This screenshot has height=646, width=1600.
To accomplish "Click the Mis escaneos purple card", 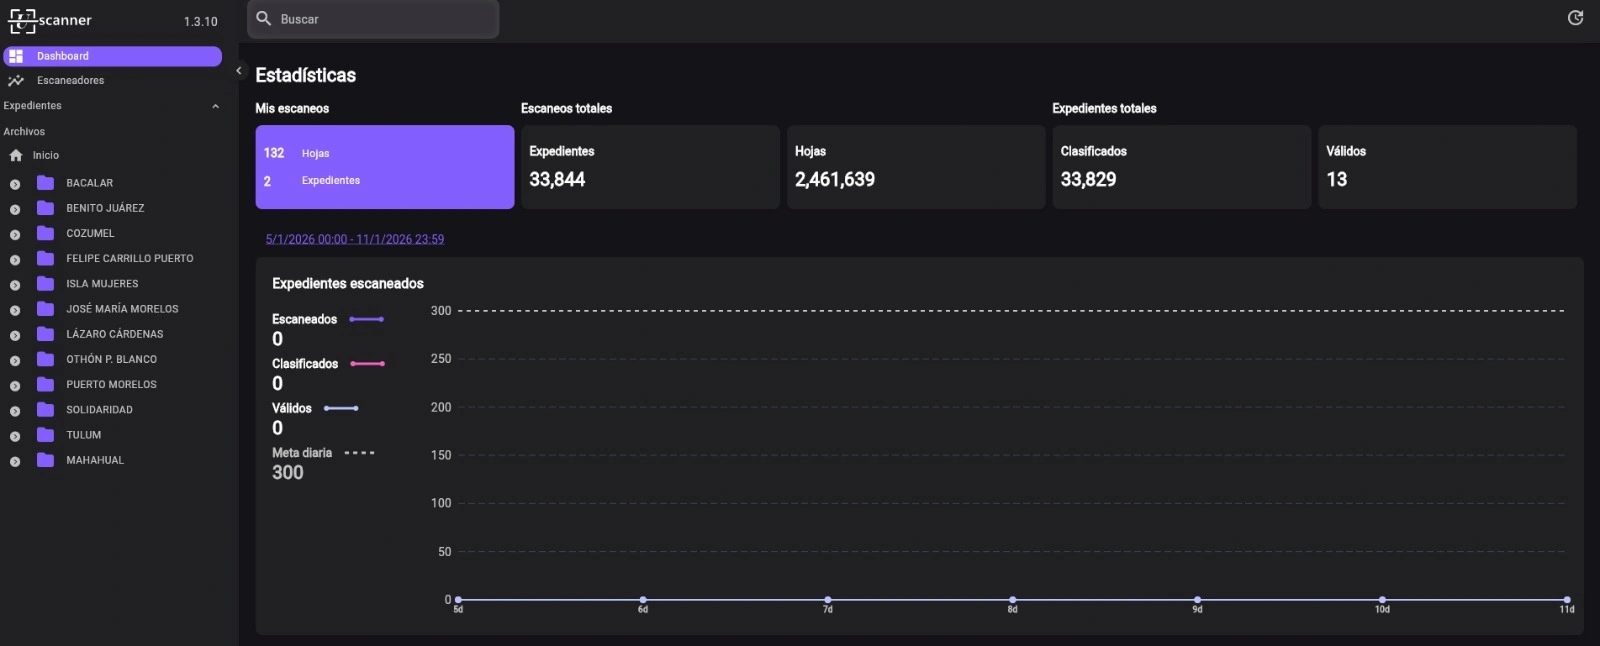I will tap(384, 167).
